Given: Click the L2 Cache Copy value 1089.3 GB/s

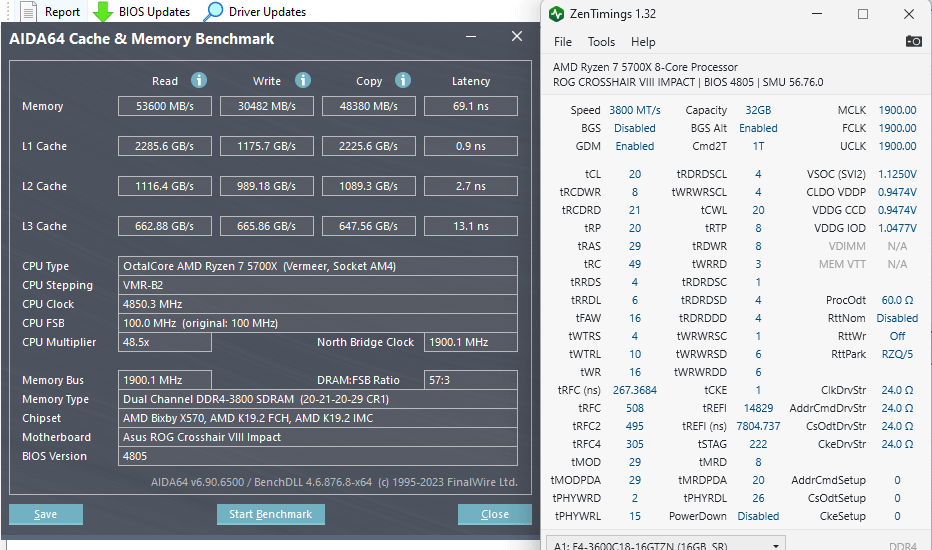Looking at the screenshot, I should (x=369, y=186).
